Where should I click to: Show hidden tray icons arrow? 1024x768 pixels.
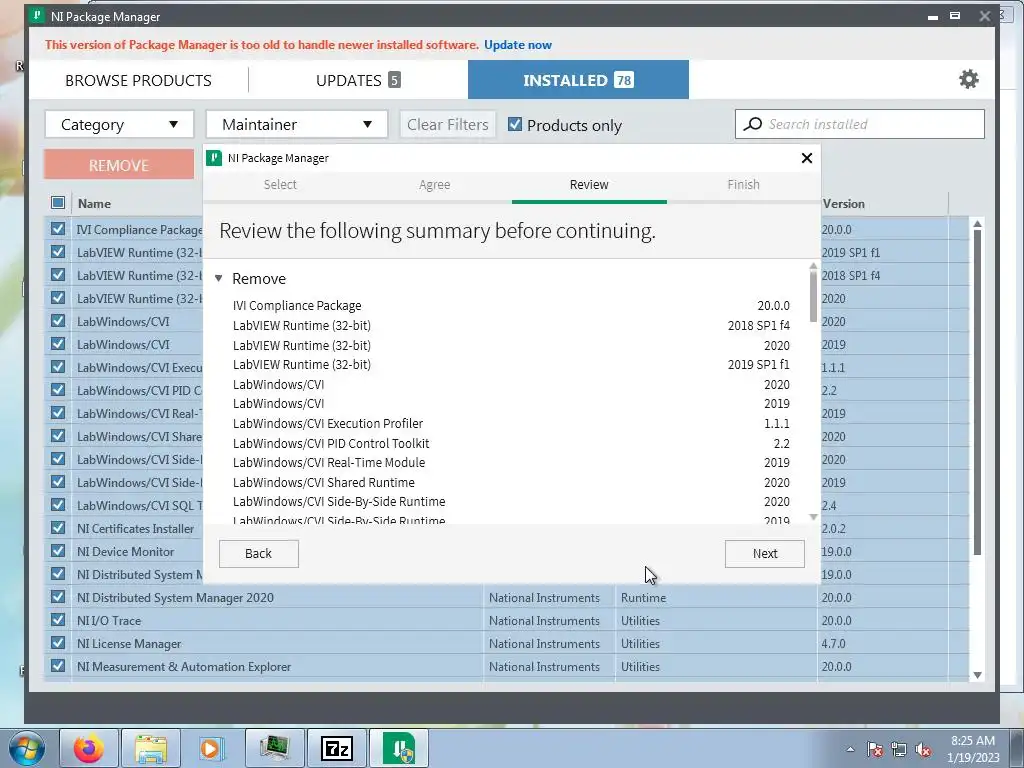click(x=850, y=749)
